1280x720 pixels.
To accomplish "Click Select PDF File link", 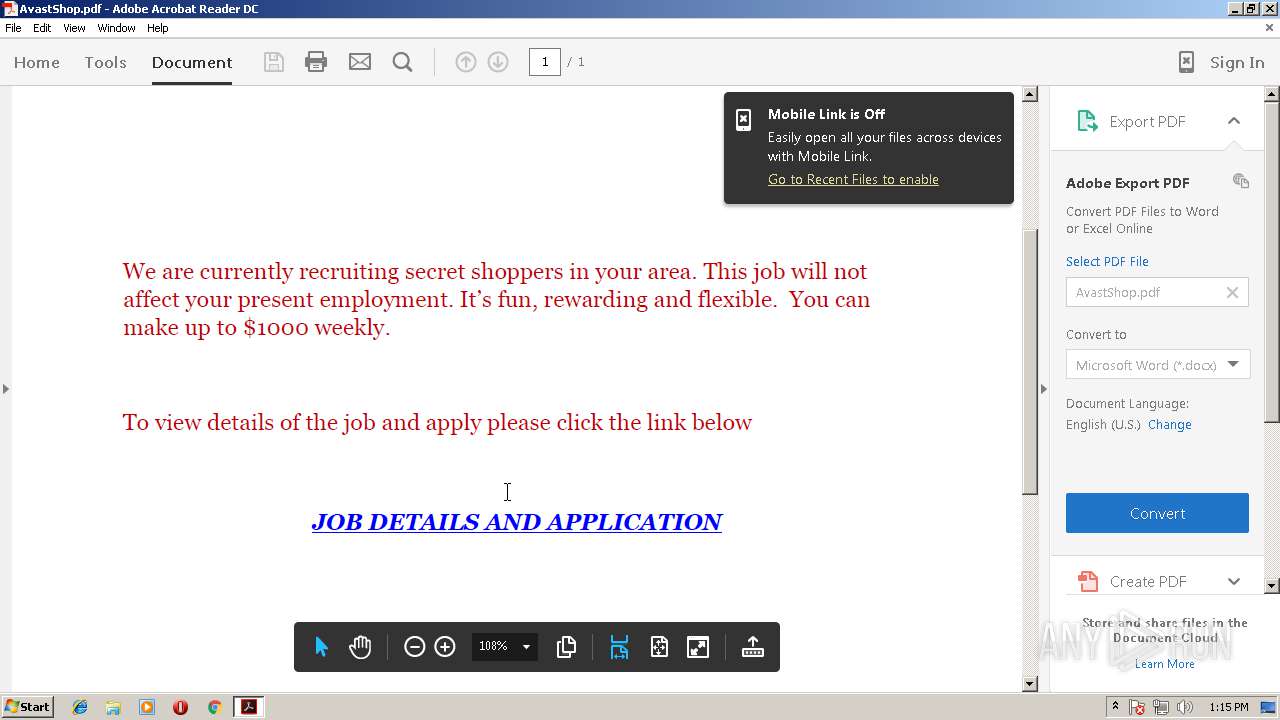I will click(x=1107, y=261).
